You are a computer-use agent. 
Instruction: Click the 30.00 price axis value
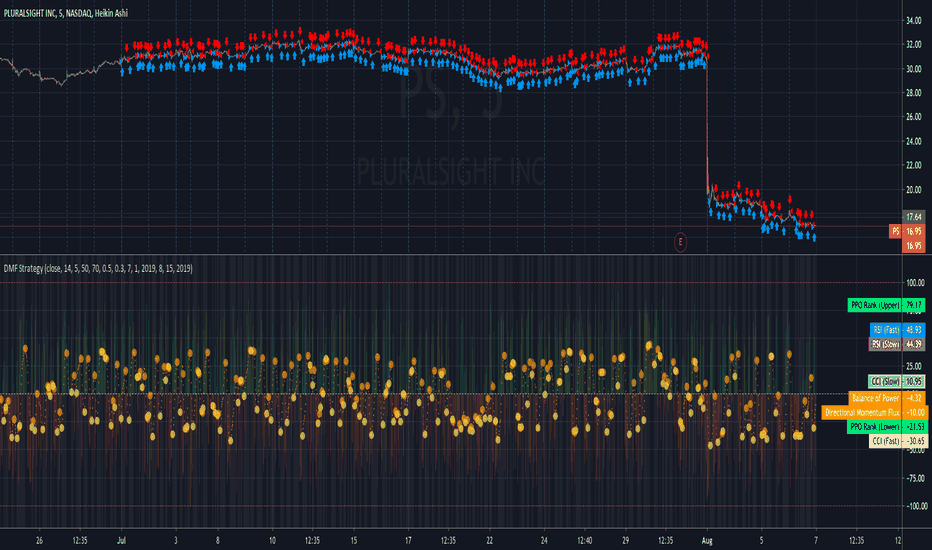tap(914, 69)
